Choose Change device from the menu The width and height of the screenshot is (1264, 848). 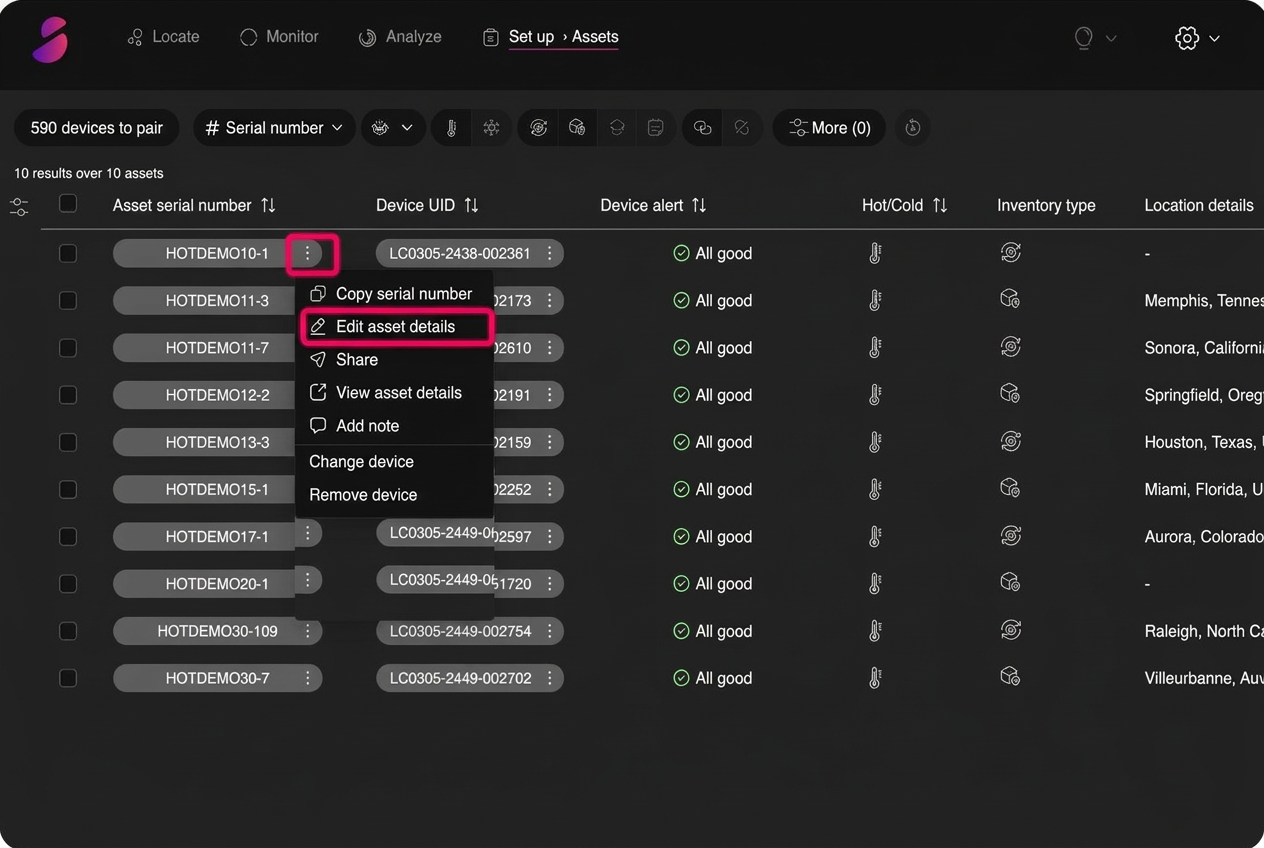coord(394,462)
